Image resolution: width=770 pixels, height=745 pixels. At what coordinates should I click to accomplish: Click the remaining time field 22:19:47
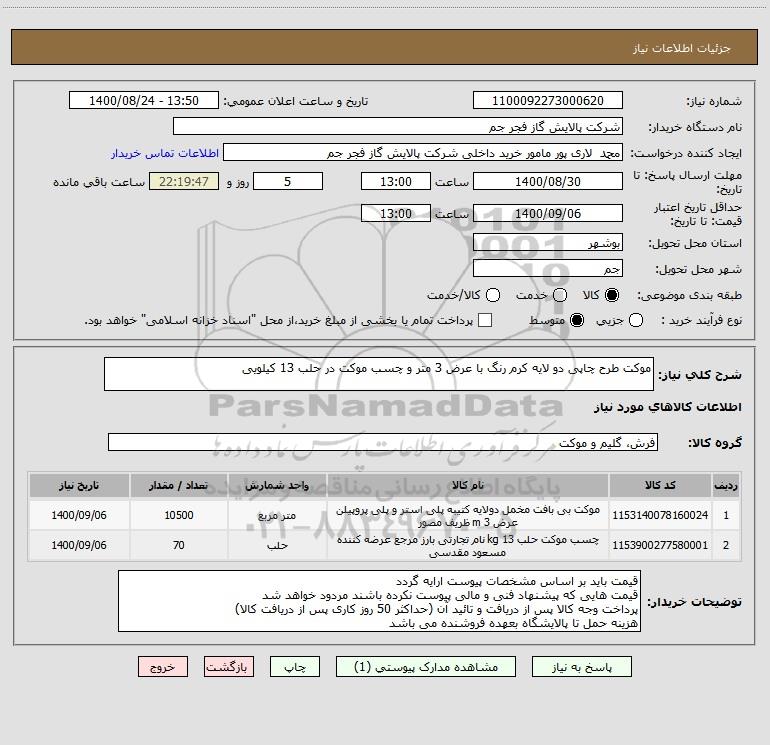point(184,181)
